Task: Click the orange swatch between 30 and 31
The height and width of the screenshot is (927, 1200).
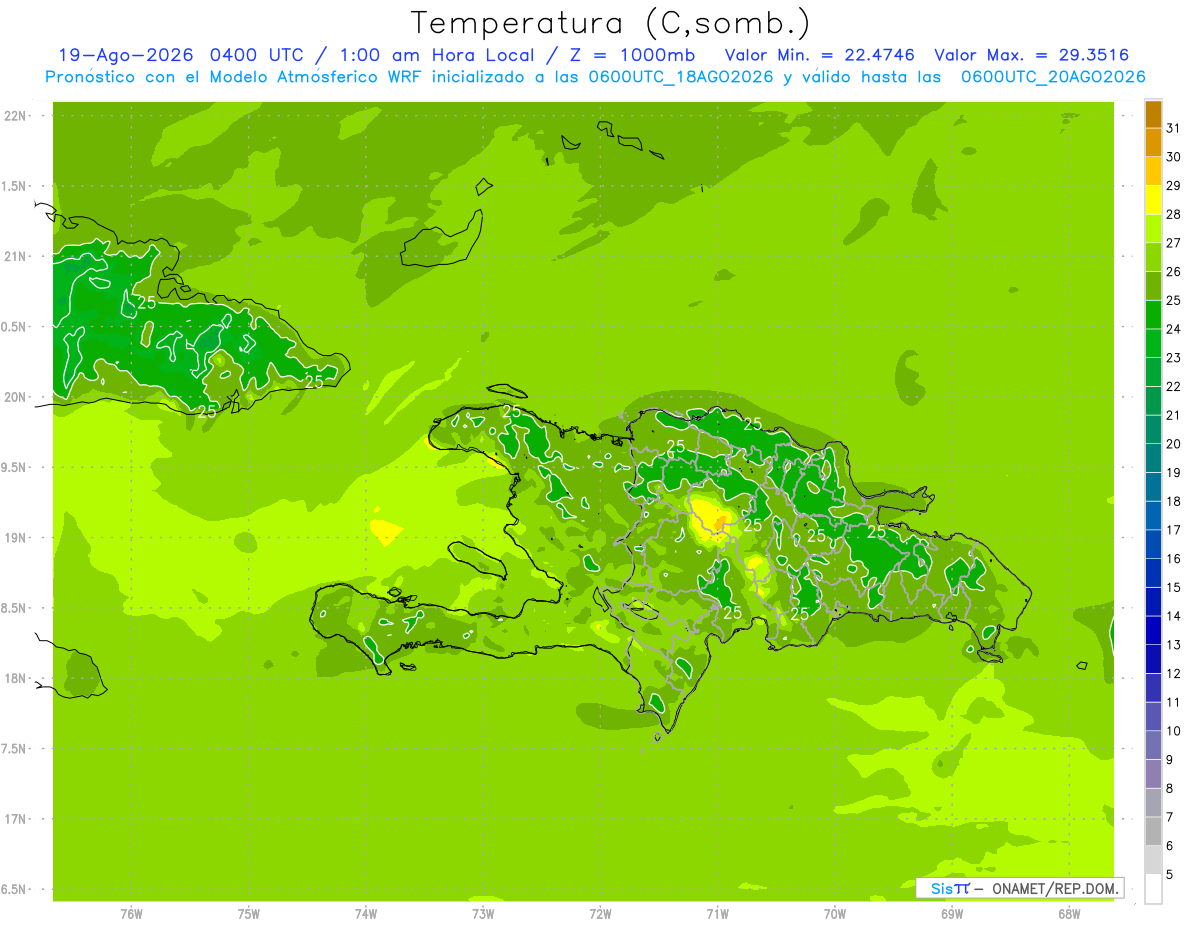Action: (1153, 142)
